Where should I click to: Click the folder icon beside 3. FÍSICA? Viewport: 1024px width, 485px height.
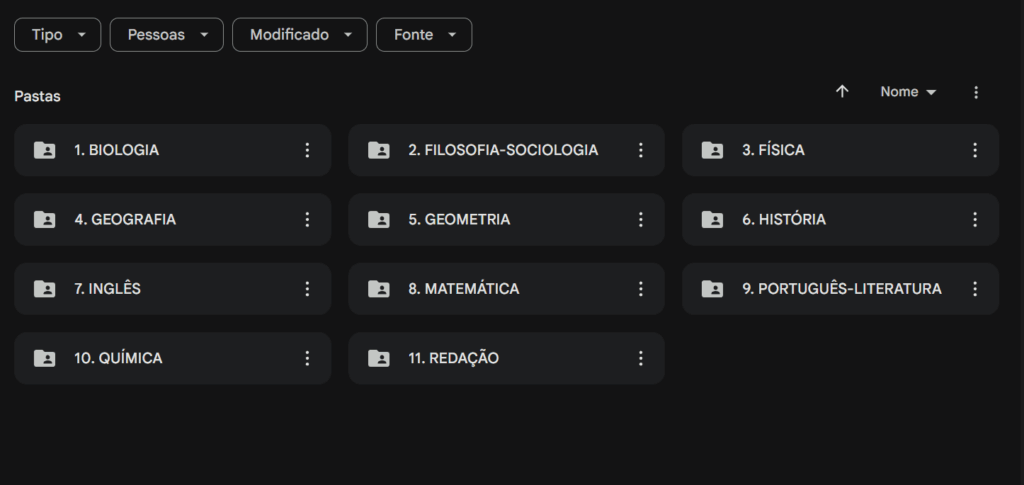click(712, 150)
